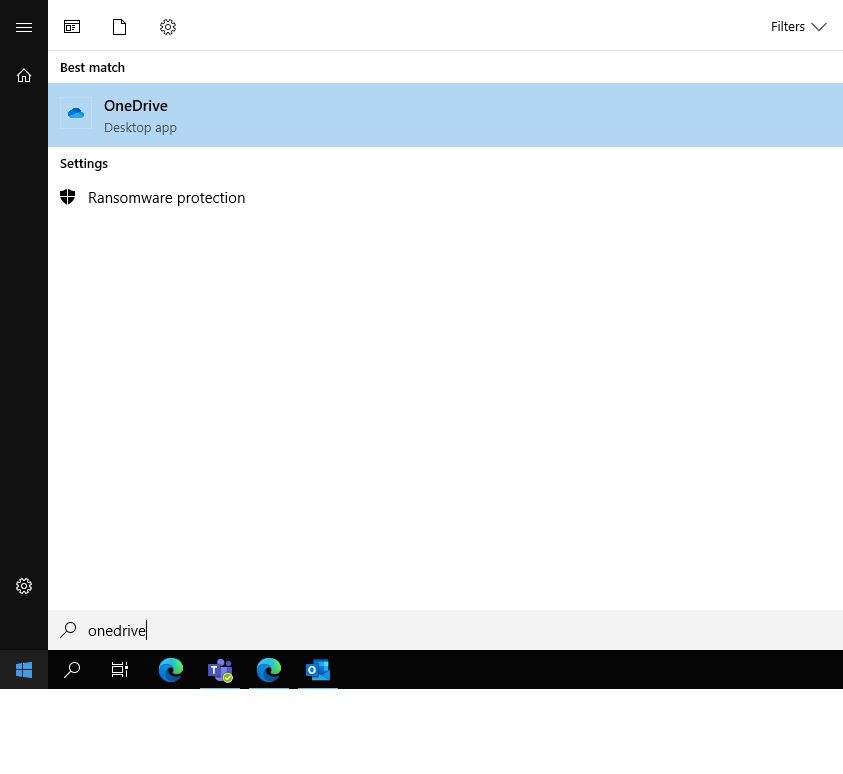Expand the Filters dropdown
The image size is (843, 774).
pyautogui.click(x=798, y=26)
